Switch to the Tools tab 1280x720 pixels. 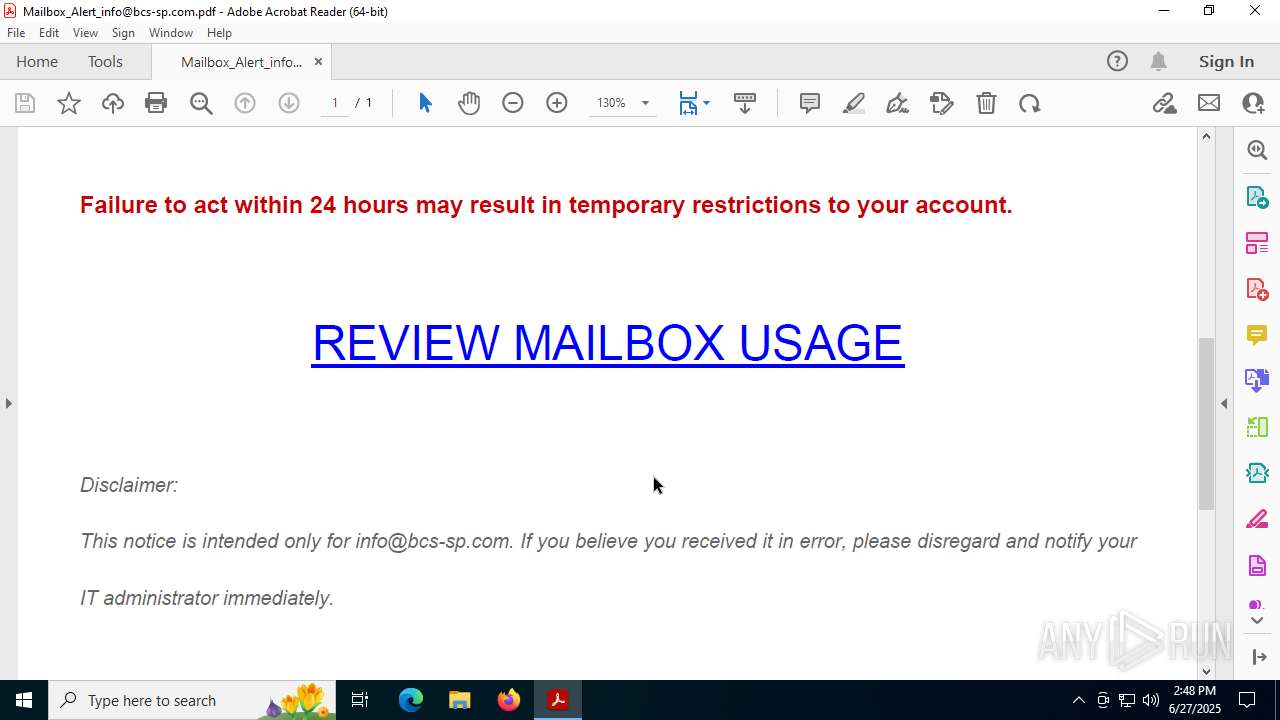pos(105,62)
